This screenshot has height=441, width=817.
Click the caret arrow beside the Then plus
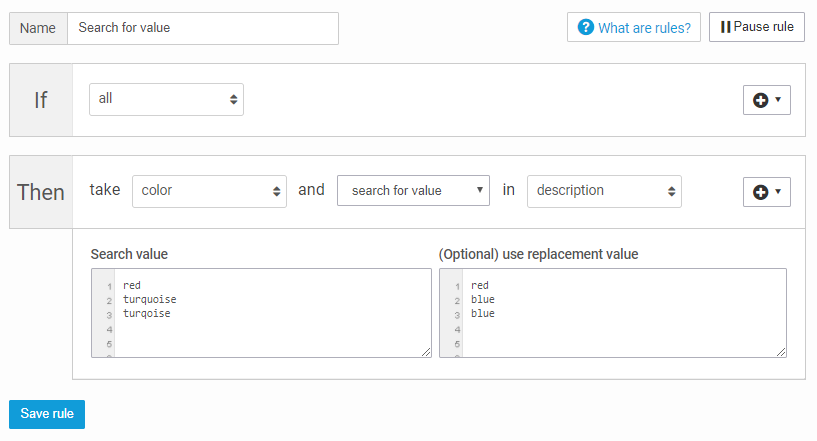(x=777, y=192)
